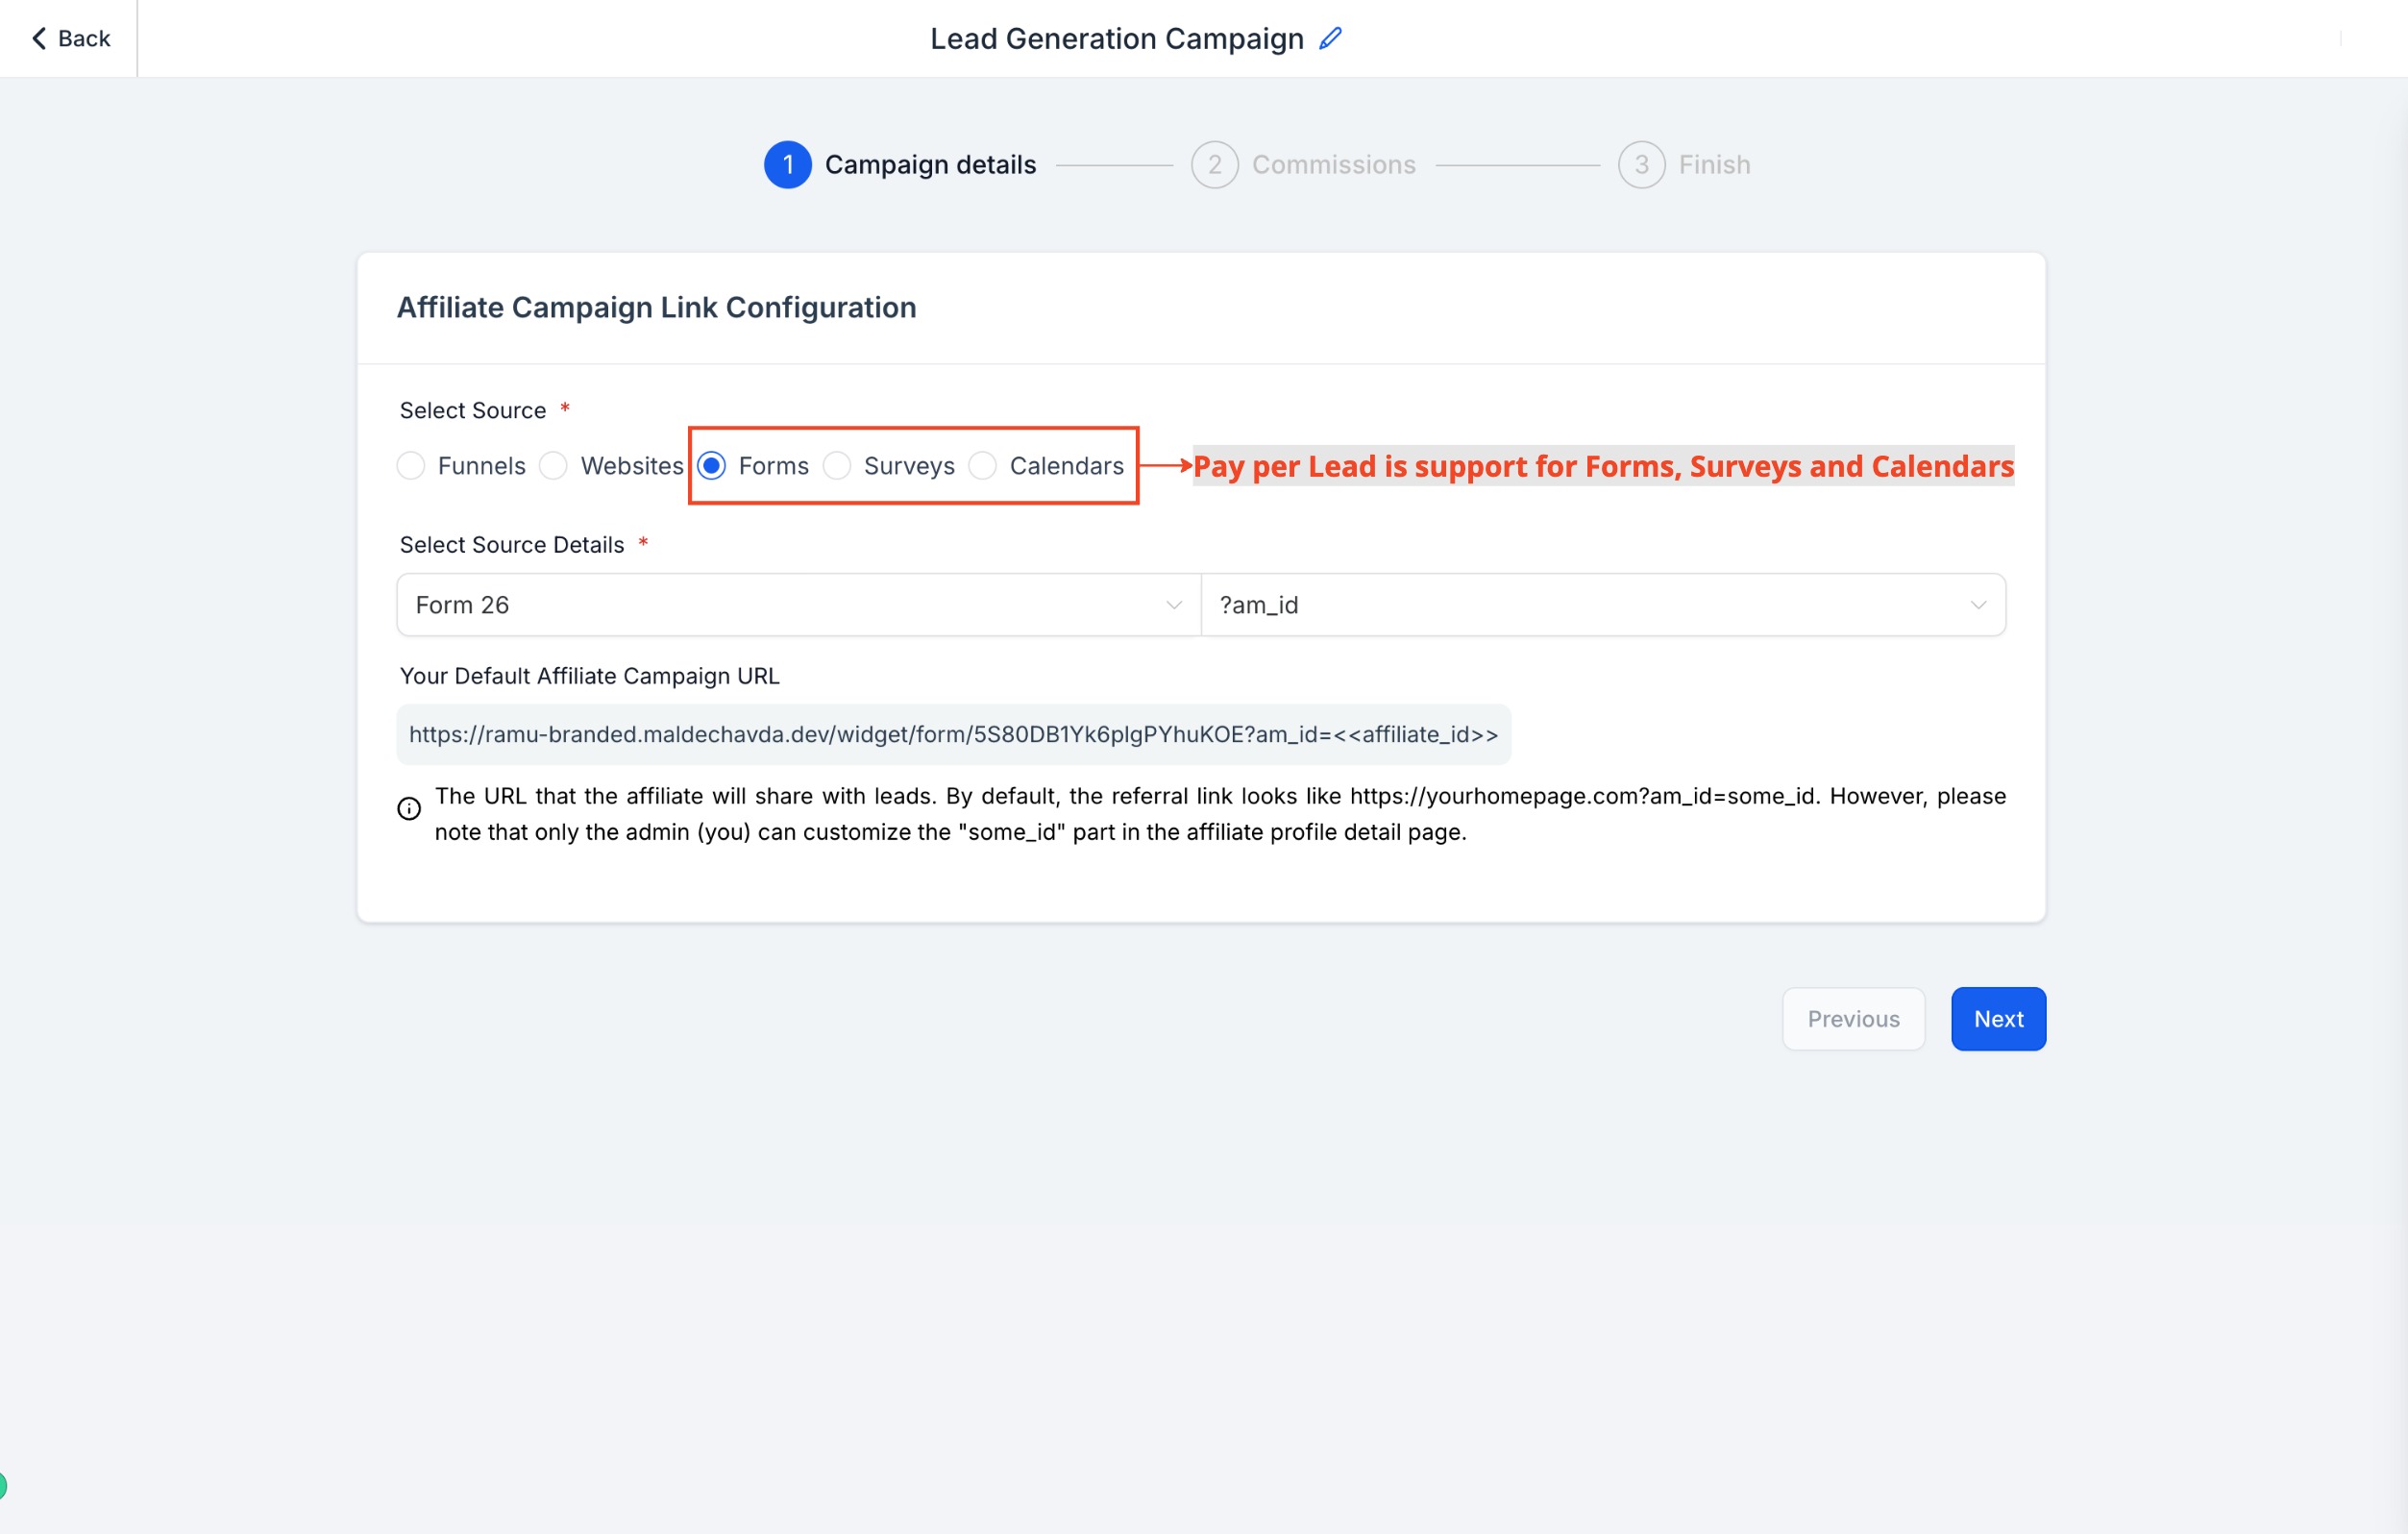This screenshot has width=2408, height=1534.
Task: Click step 3 circle icon for Finish
Action: pos(1641,165)
